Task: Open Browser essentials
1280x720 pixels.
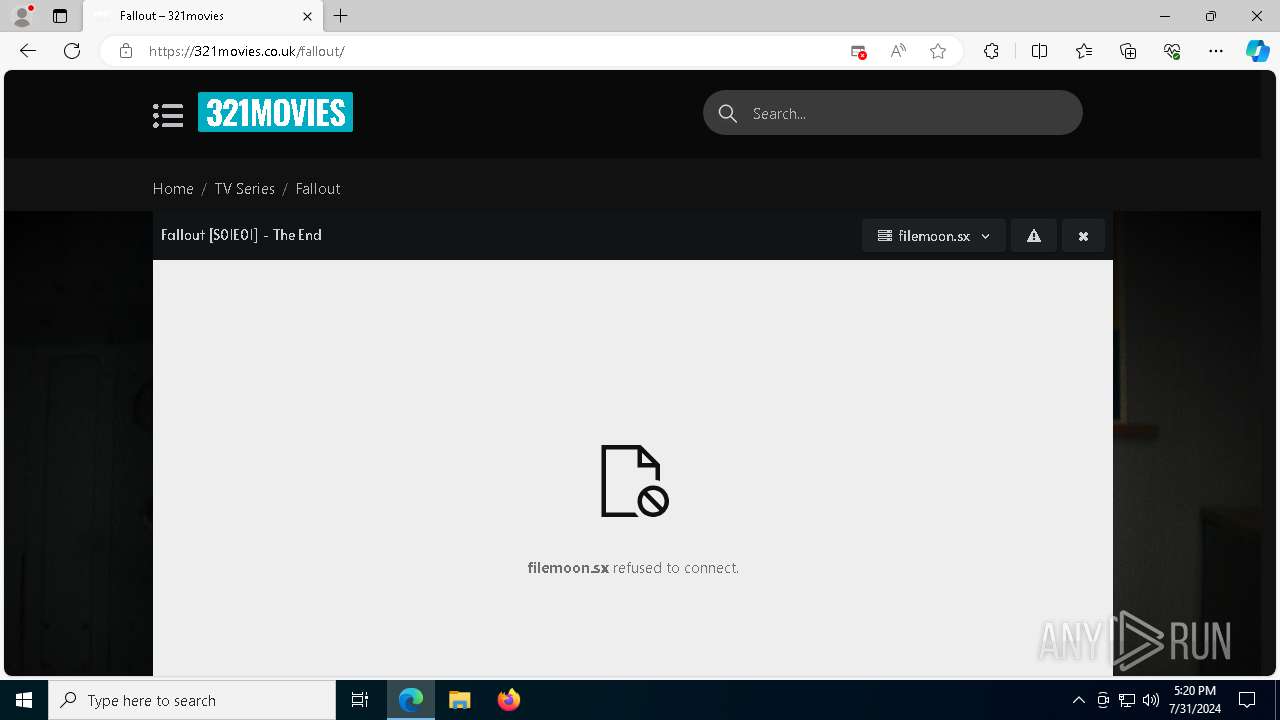Action: (x=1172, y=51)
